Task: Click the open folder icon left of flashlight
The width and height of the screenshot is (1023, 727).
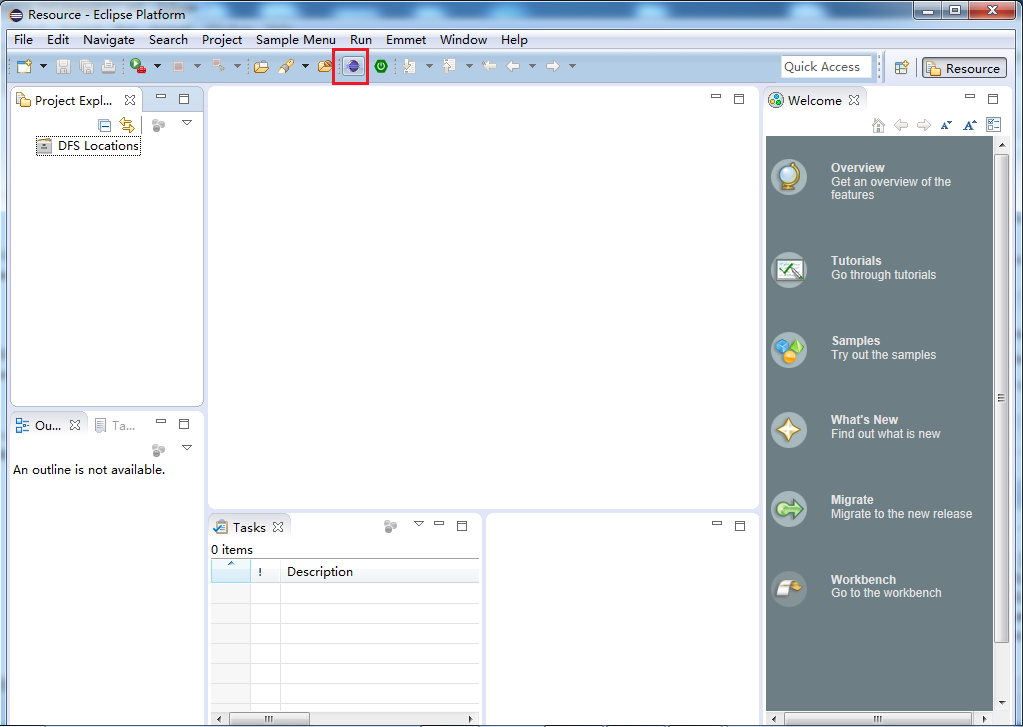Action: point(262,66)
